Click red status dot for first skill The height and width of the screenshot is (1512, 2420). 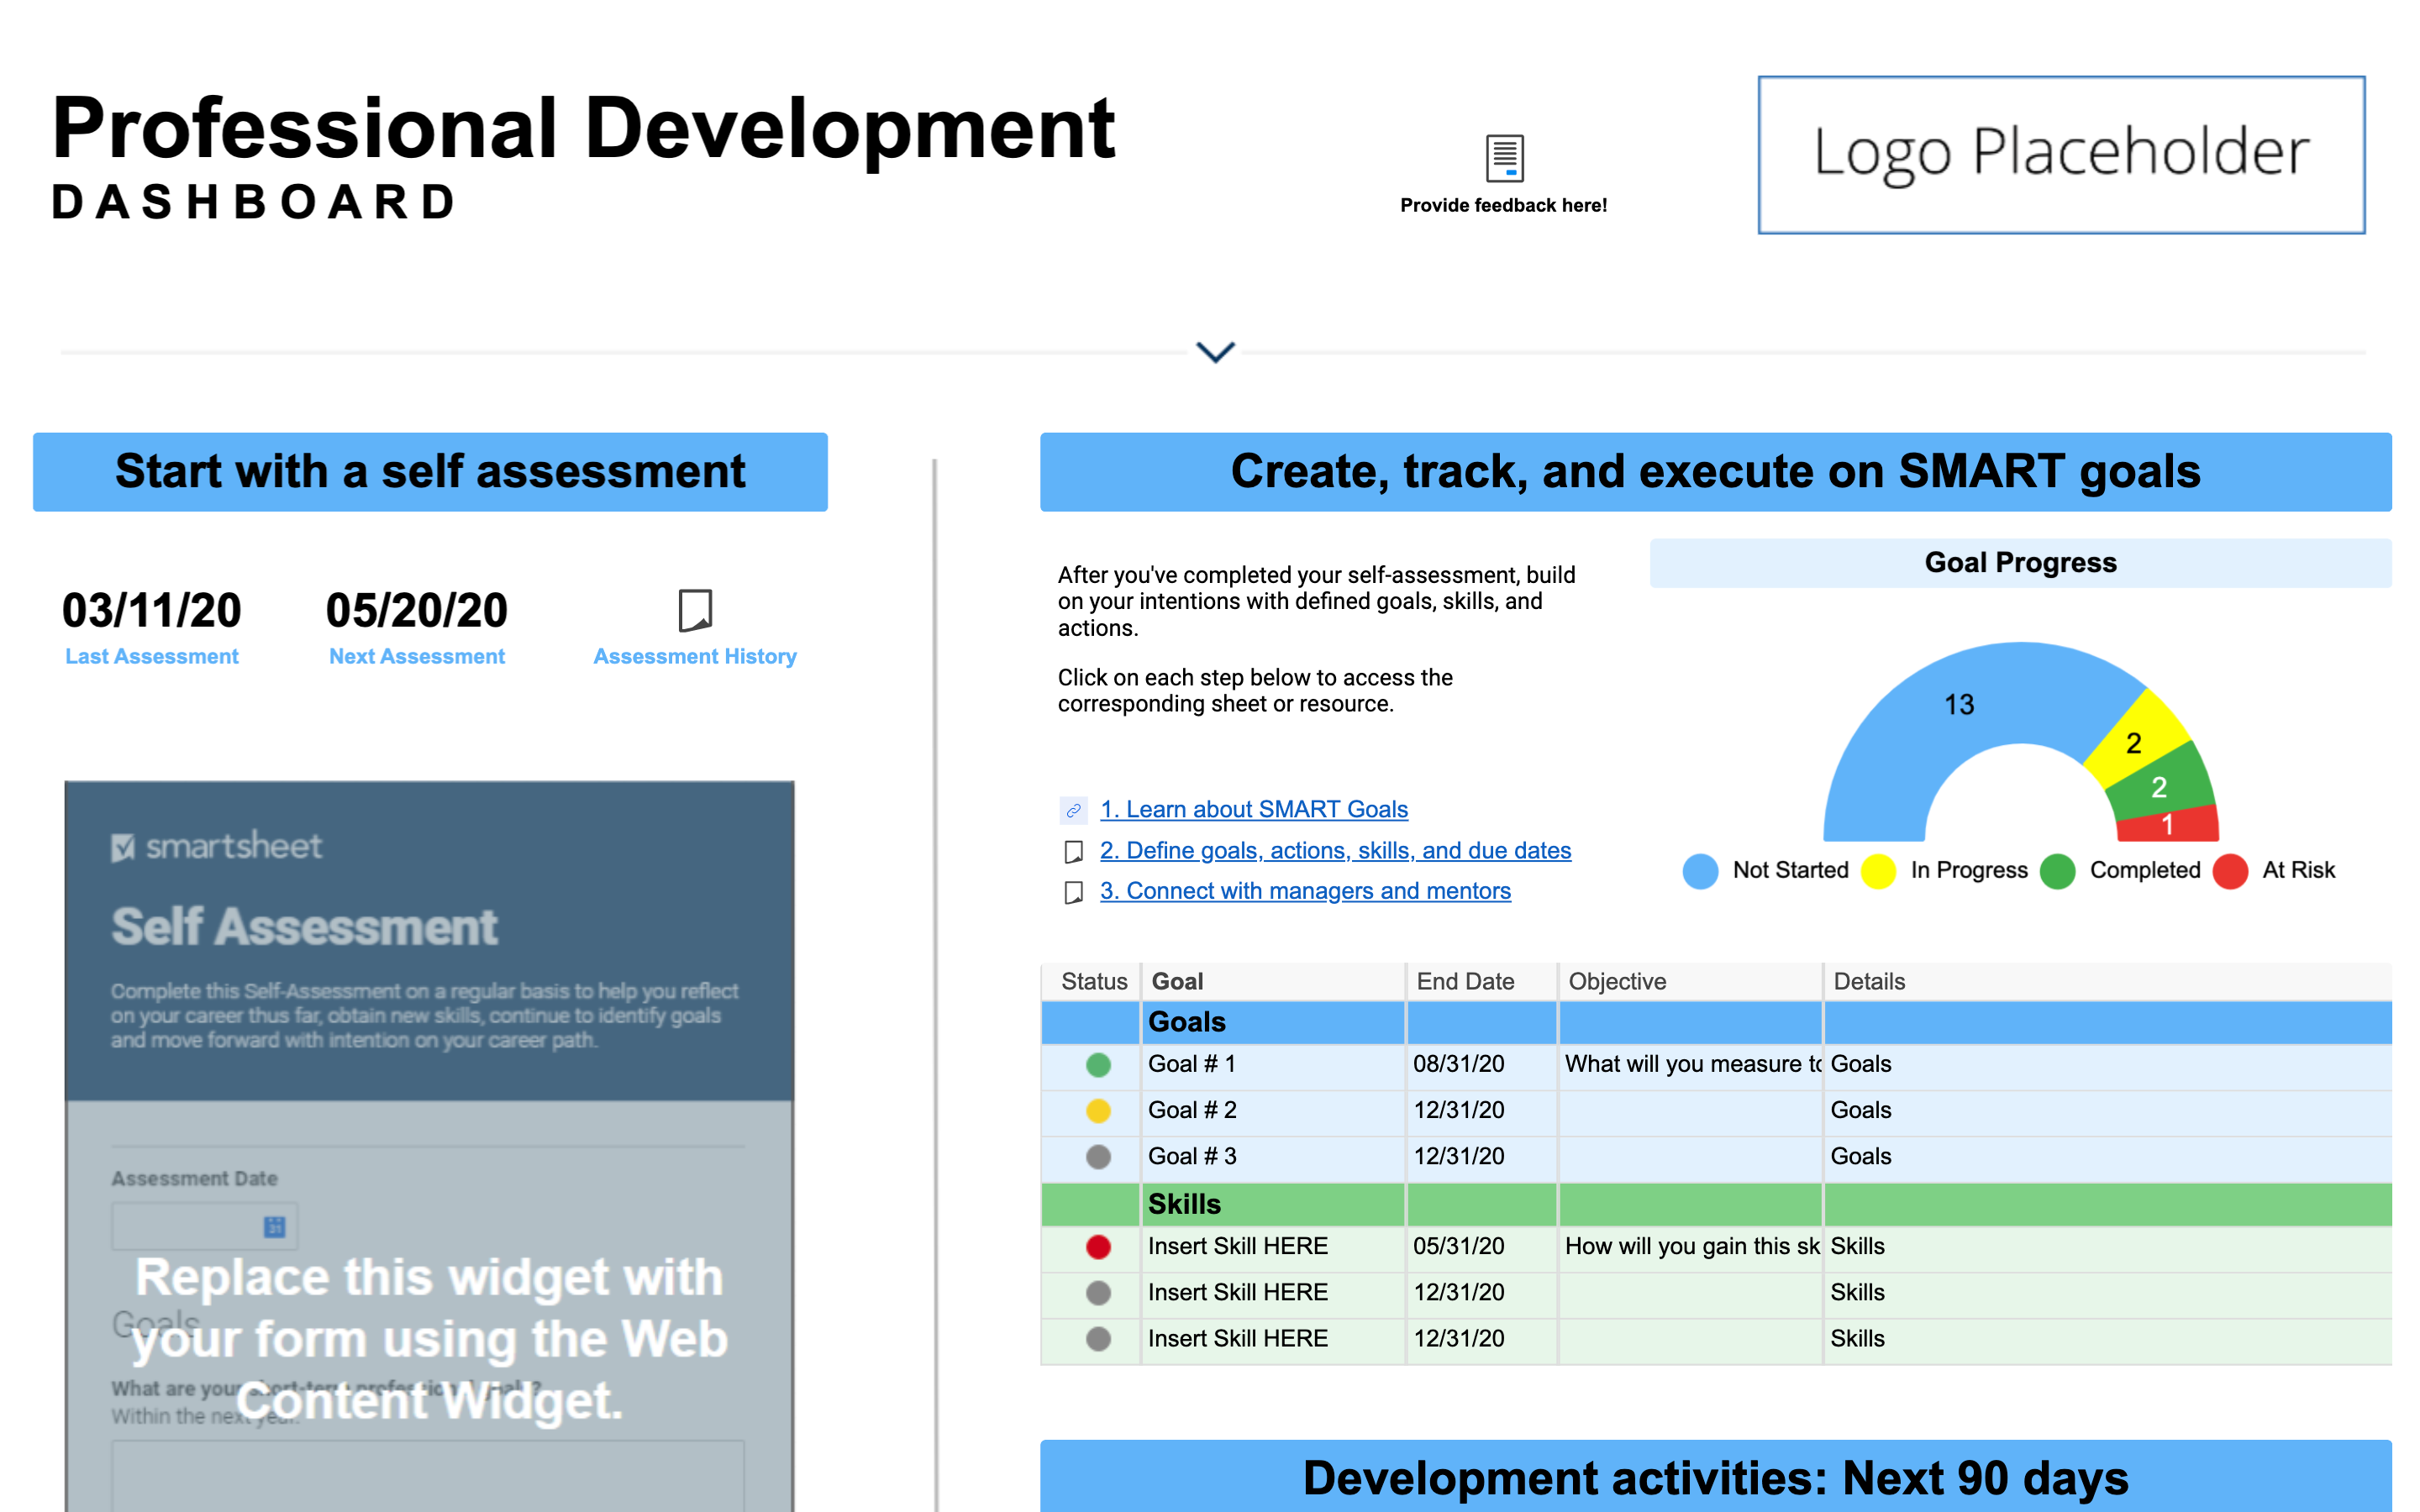(x=1098, y=1247)
